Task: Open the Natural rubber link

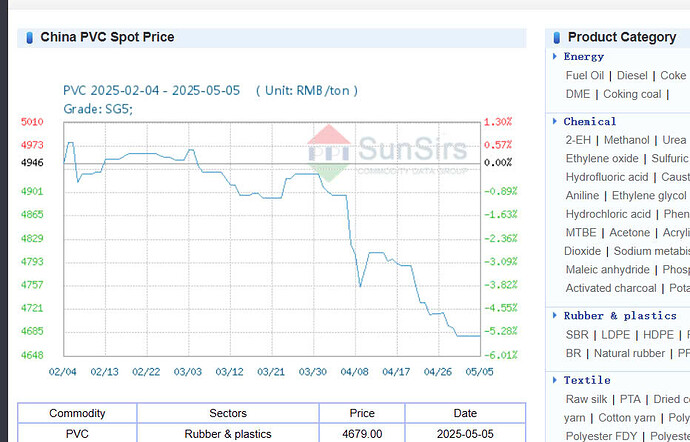Action: pyautogui.click(x=629, y=353)
